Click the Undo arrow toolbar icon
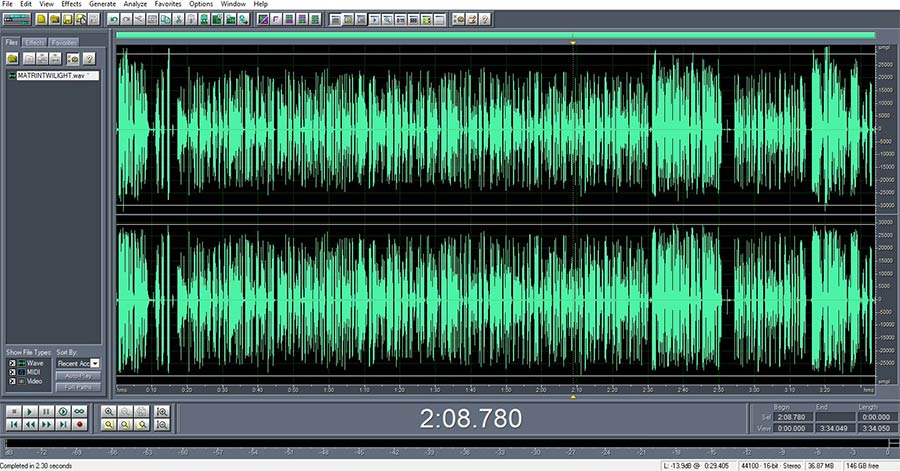Image resolution: width=900 pixels, height=471 pixels. point(113,20)
